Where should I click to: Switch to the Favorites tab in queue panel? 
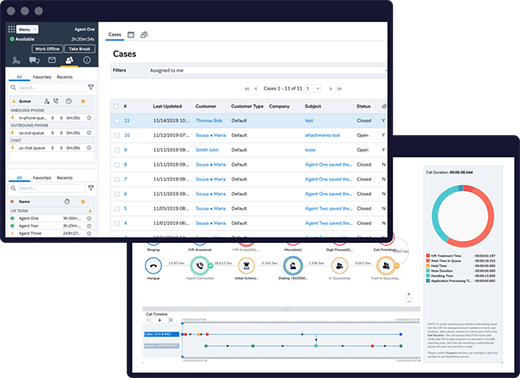[42, 77]
